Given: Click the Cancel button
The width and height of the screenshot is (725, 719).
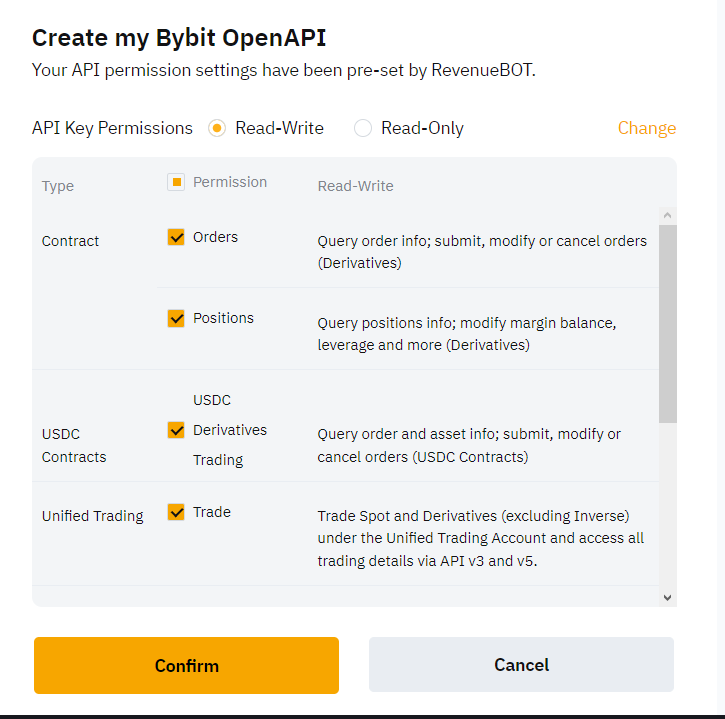Looking at the screenshot, I should pos(521,664).
